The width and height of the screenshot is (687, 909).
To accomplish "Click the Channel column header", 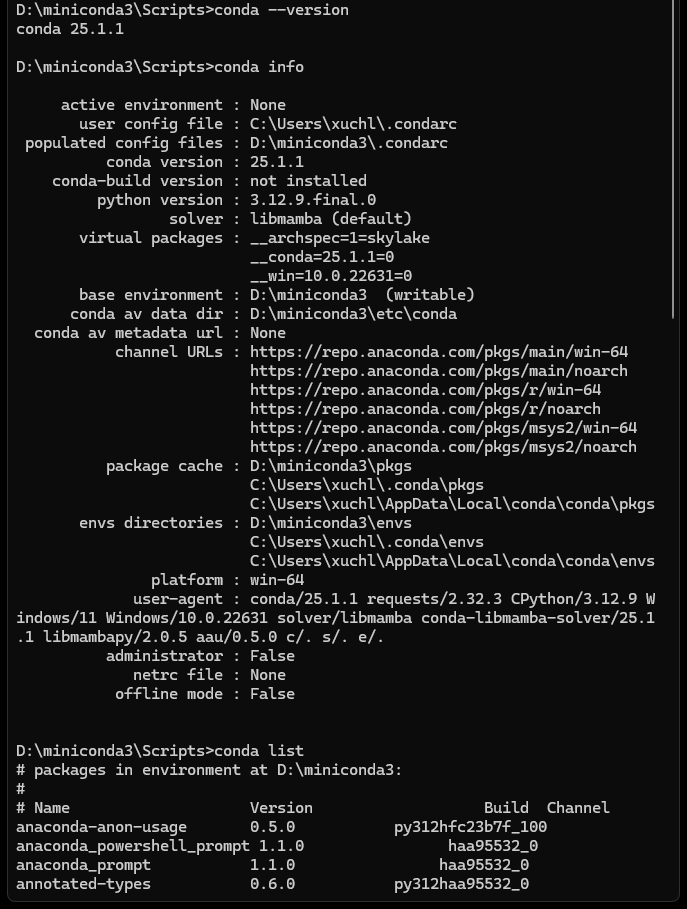I will click(578, 808).
